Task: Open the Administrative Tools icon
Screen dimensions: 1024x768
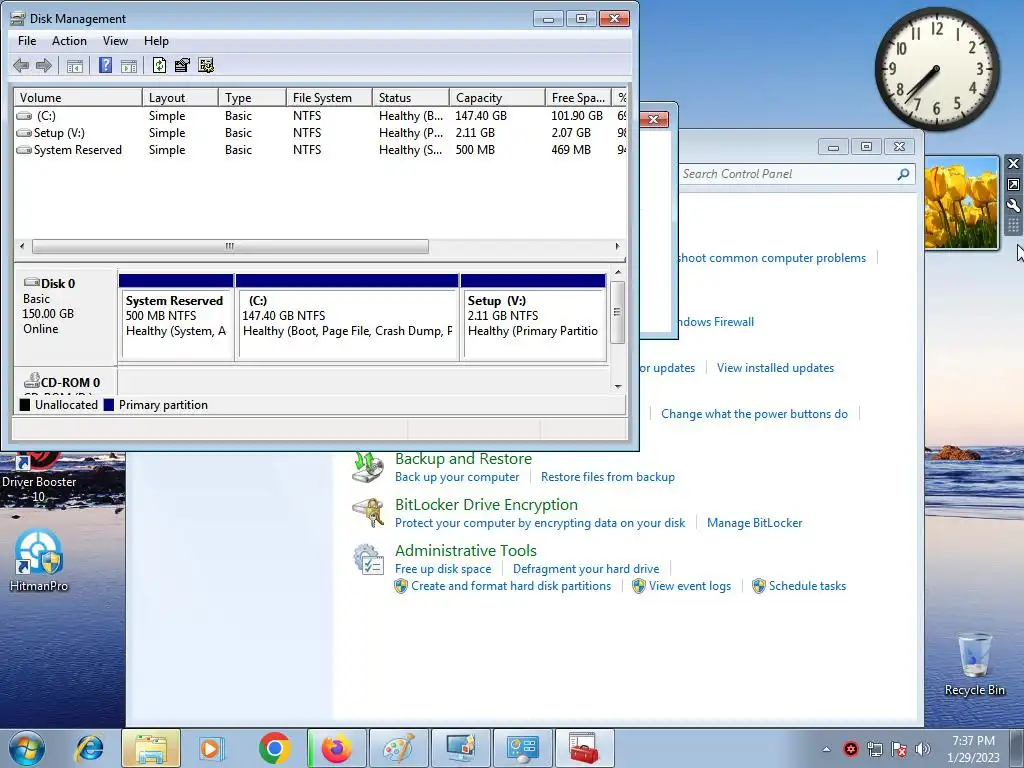Action: 368,560
